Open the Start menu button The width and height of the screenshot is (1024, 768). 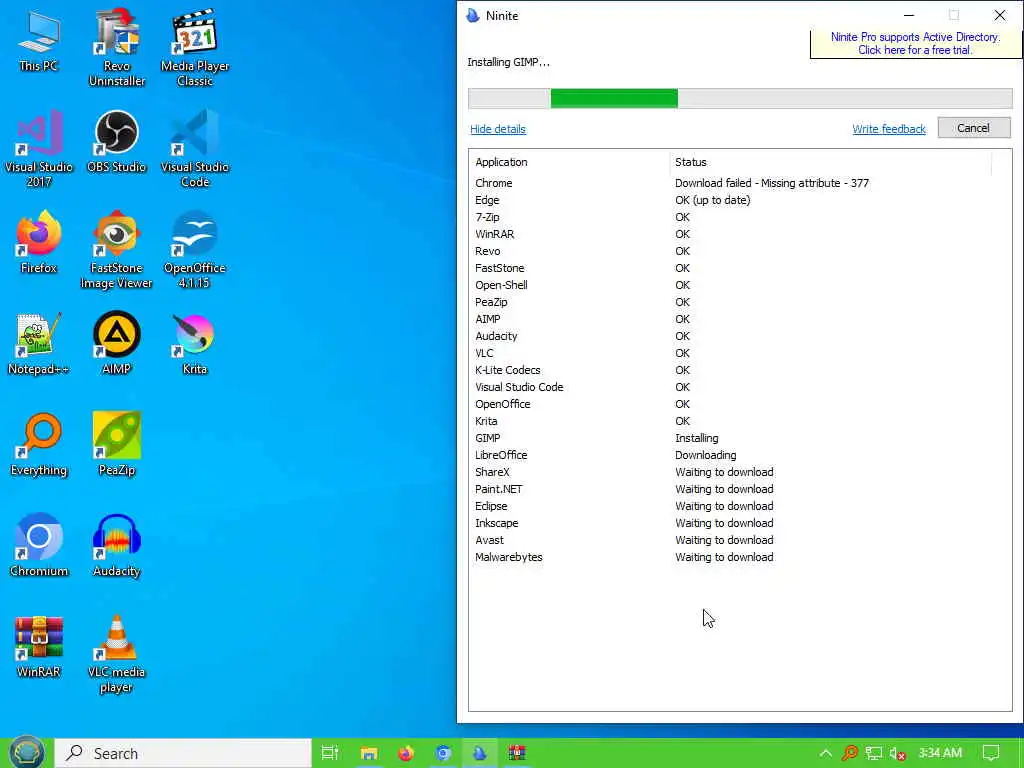[26, 753]
